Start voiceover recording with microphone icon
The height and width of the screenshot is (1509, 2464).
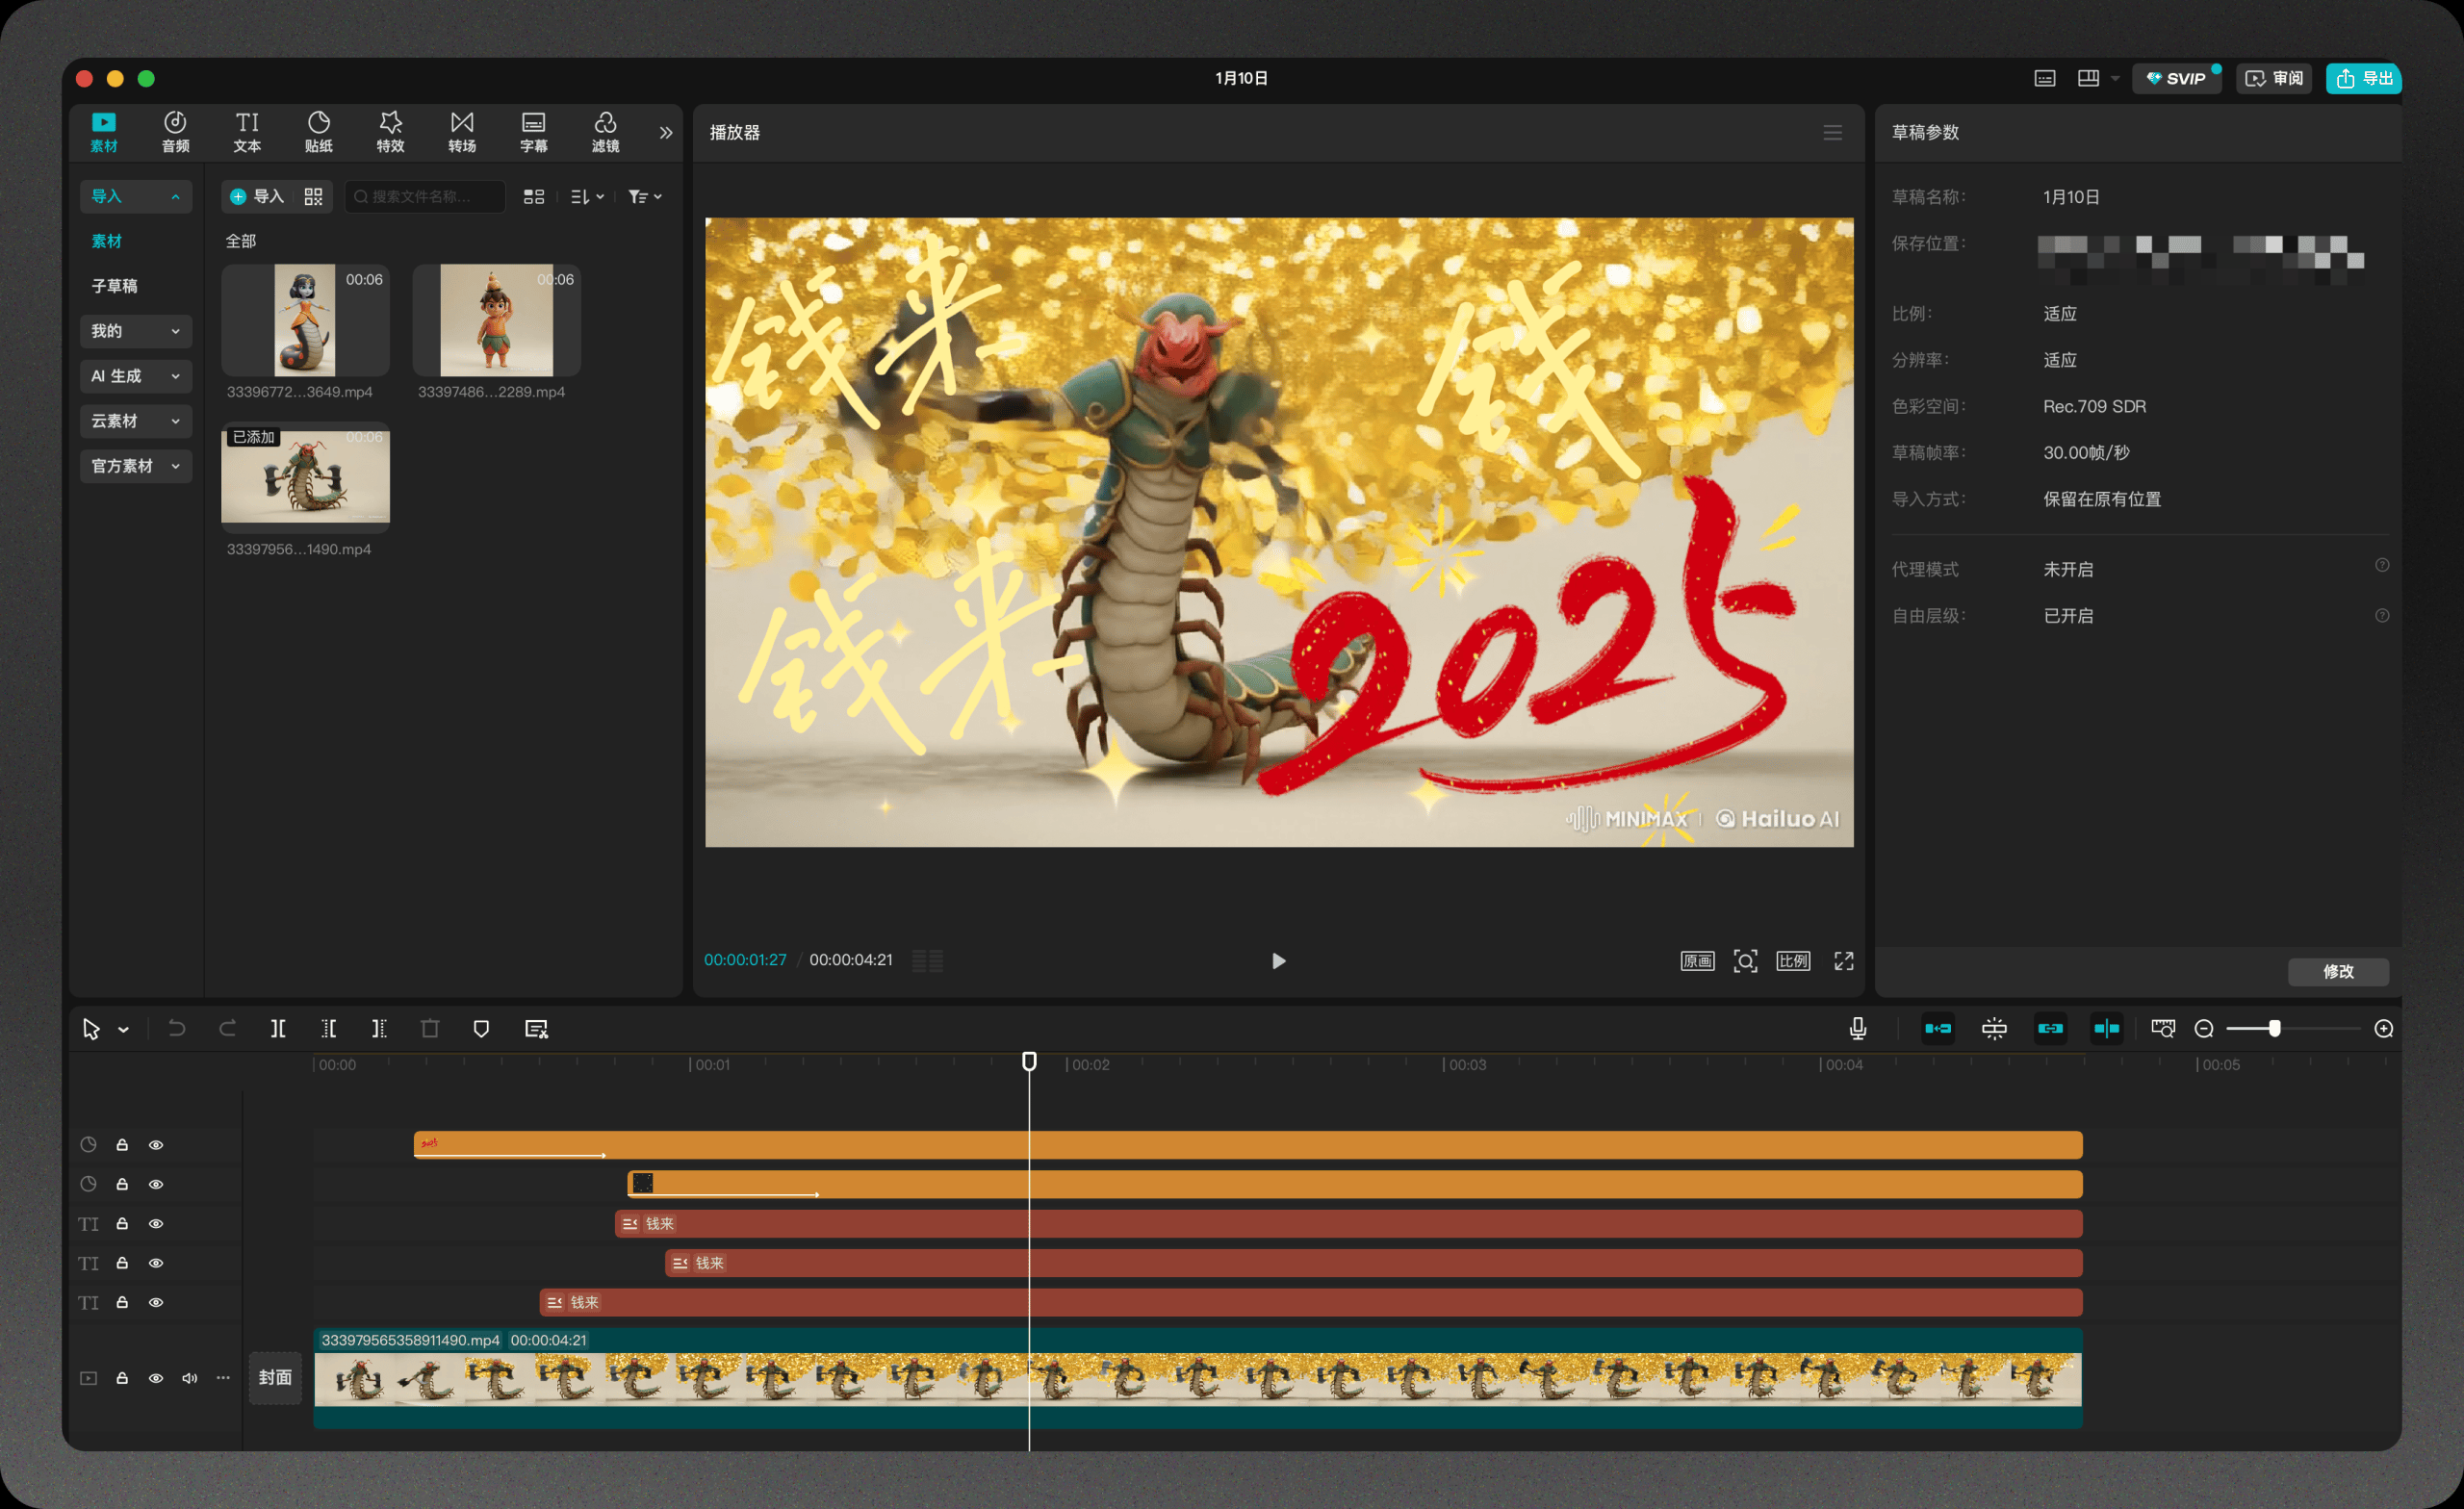1857,1028
